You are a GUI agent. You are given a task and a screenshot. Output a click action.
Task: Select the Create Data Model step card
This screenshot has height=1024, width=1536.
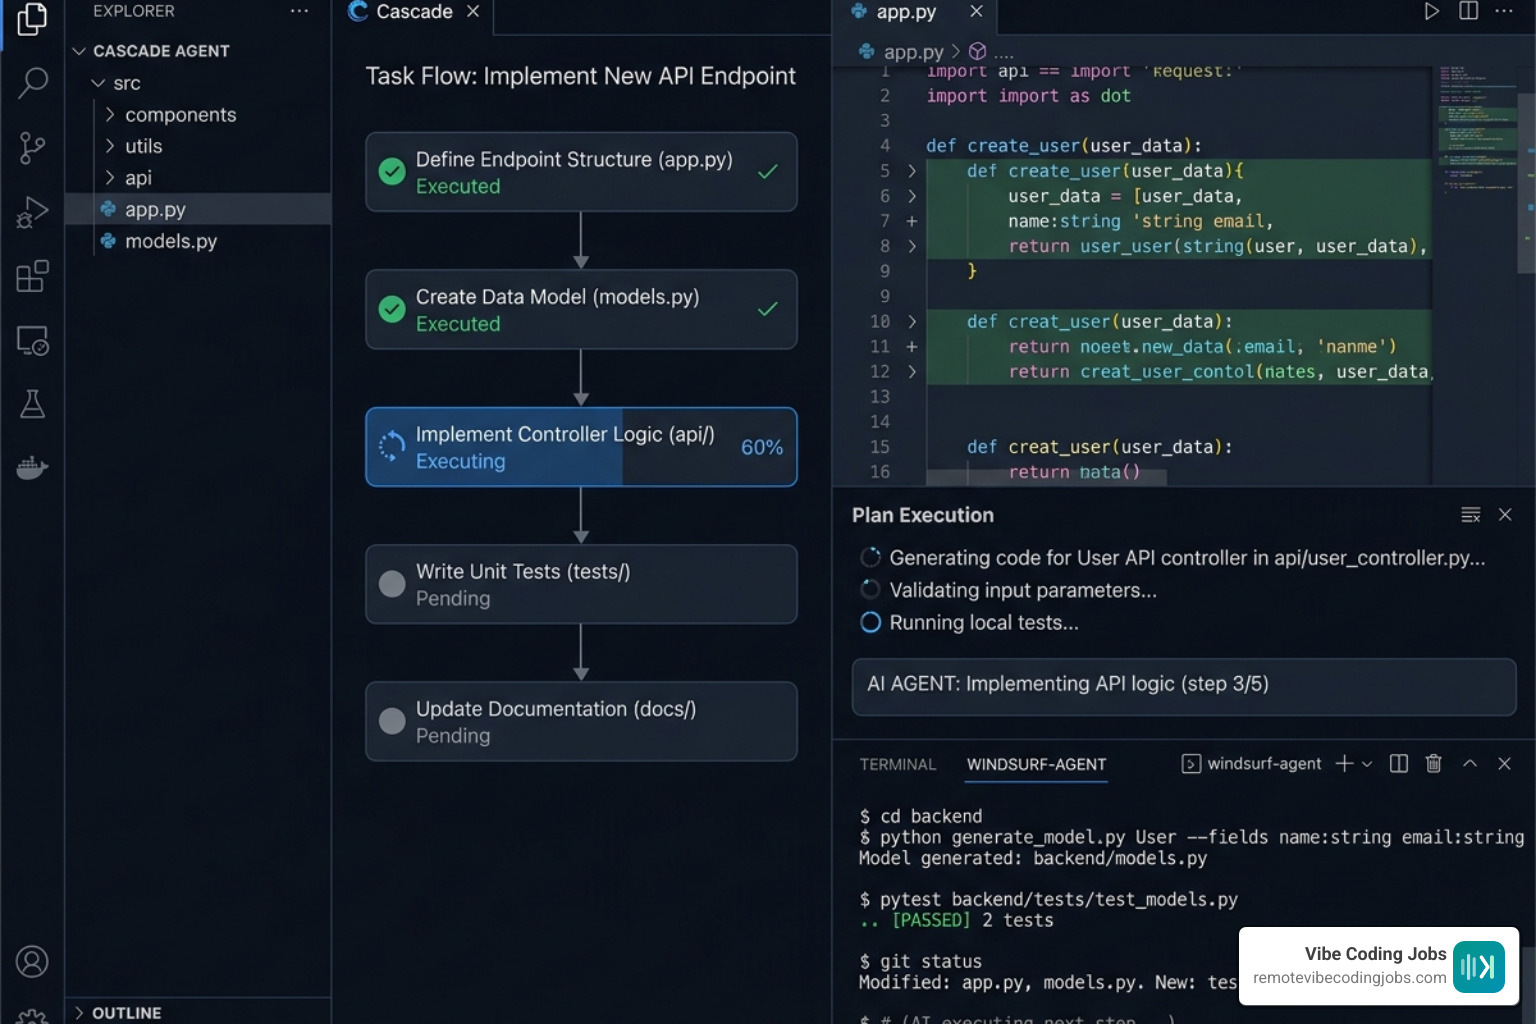581,309
